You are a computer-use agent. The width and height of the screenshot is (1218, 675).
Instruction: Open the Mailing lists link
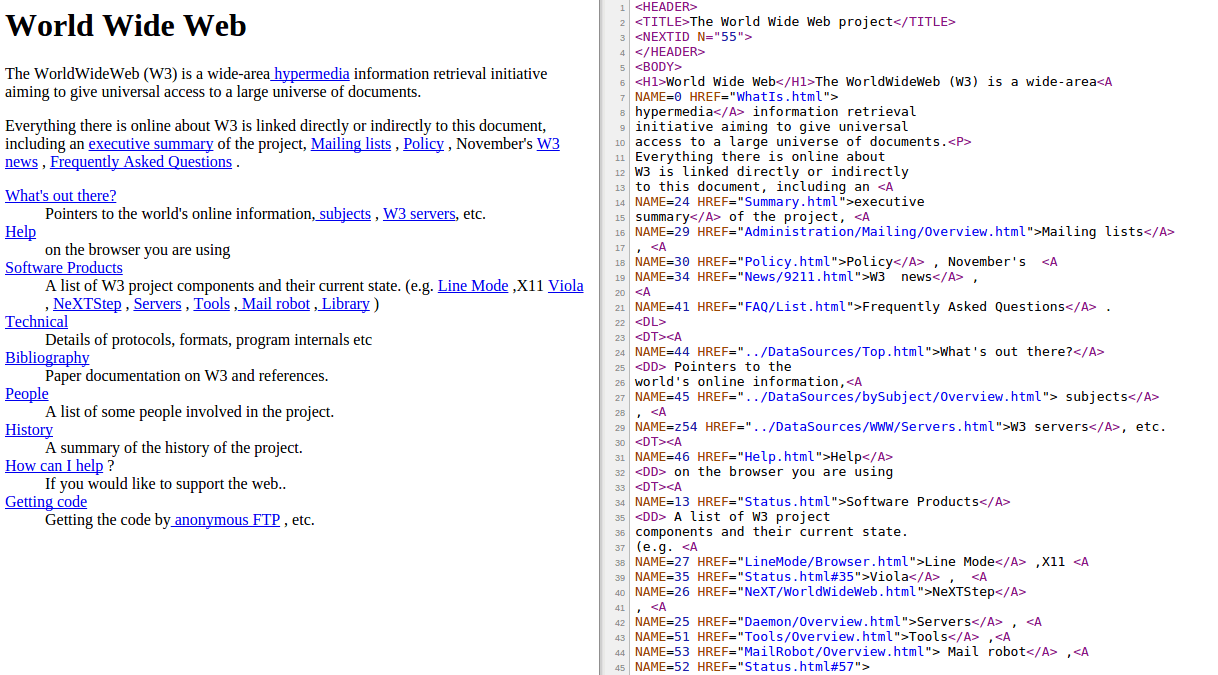[x=350, y=143]
